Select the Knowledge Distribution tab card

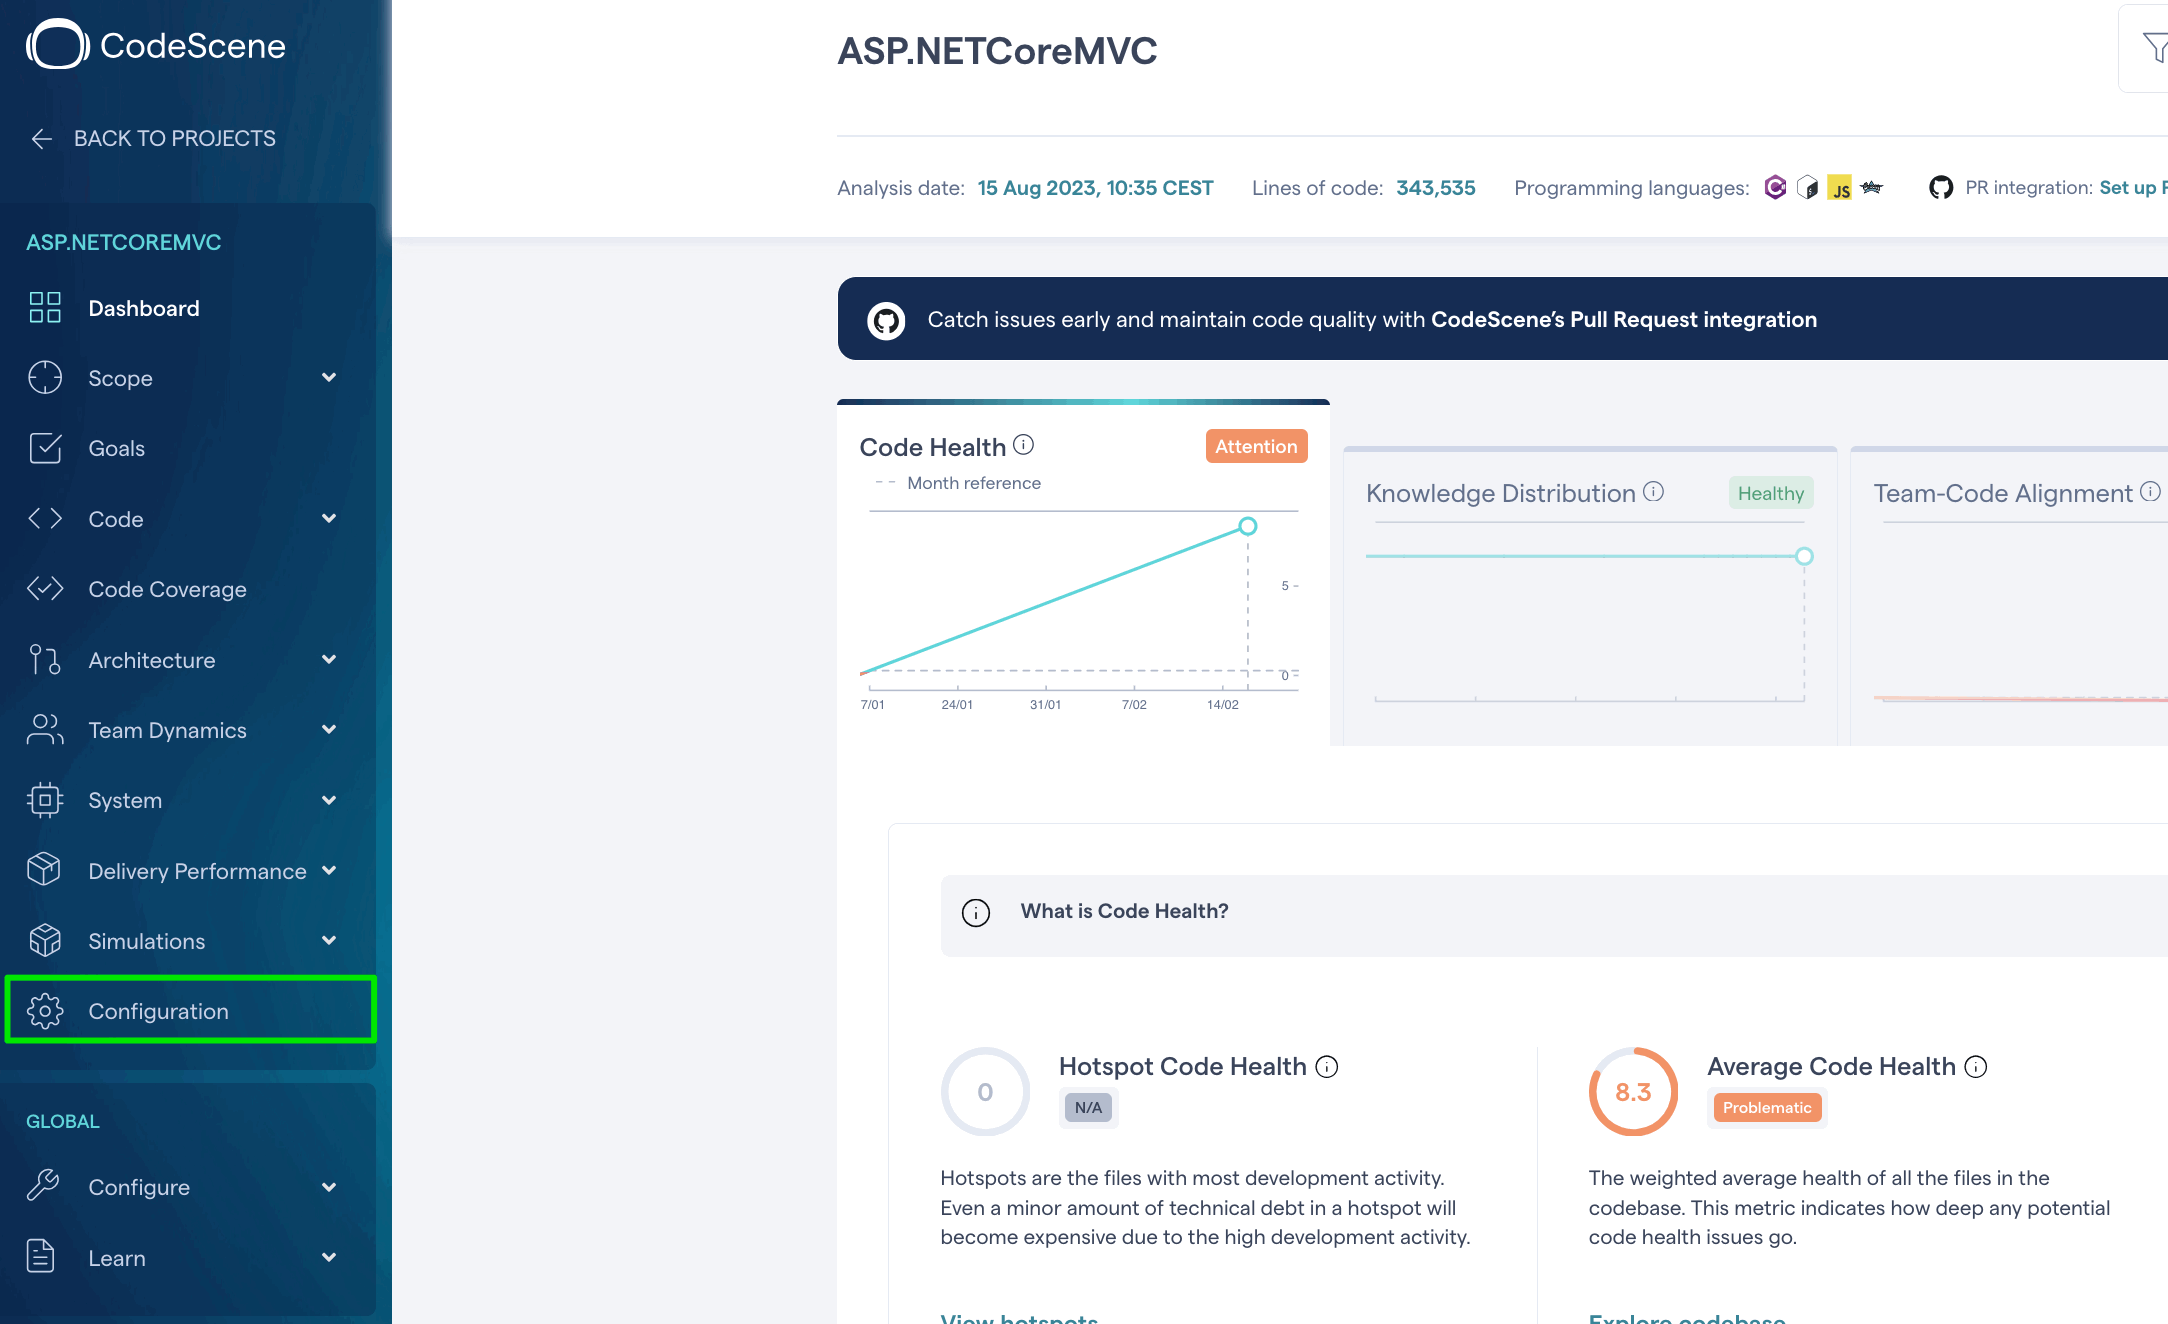[1590, 596]
